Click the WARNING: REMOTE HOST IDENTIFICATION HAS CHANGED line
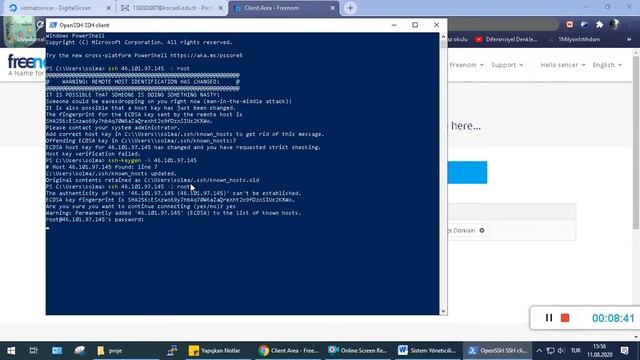Screen dimensions: 640x360 143,82
